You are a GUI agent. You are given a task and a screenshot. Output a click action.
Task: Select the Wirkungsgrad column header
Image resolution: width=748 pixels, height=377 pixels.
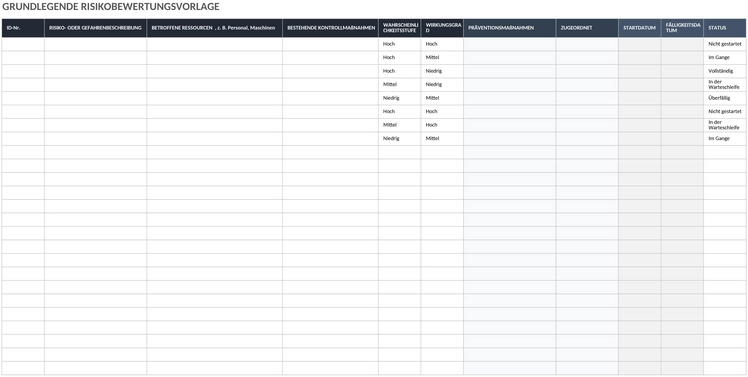(442, 28)
